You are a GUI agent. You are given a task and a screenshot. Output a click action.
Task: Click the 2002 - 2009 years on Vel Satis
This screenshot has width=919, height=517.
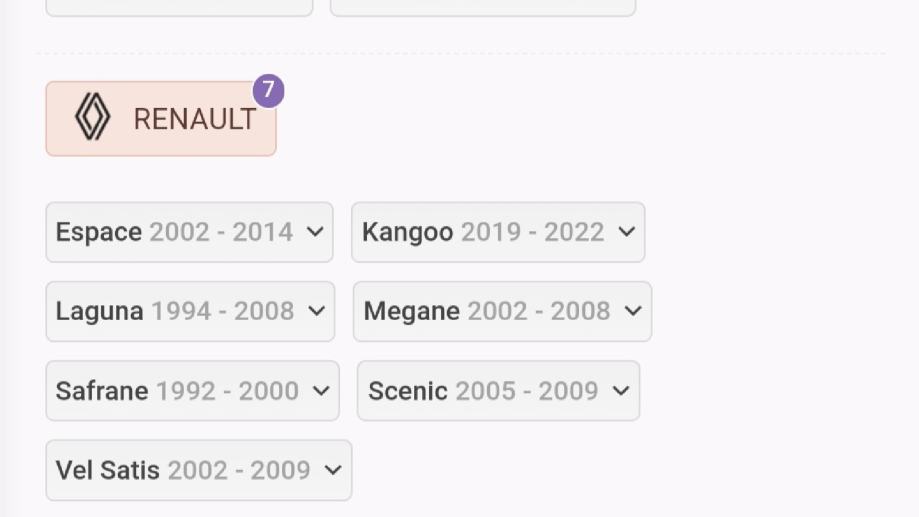coord(239,470)
